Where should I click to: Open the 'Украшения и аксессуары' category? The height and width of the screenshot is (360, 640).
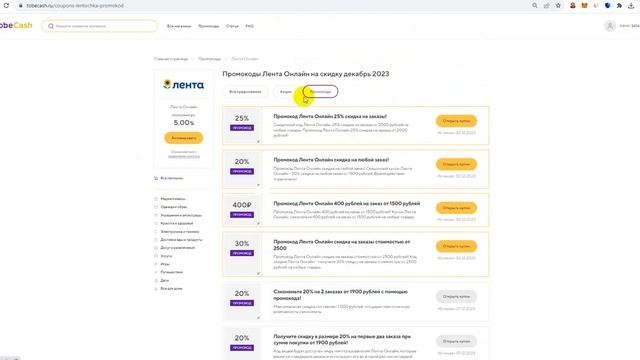click(x=181, y=215)
